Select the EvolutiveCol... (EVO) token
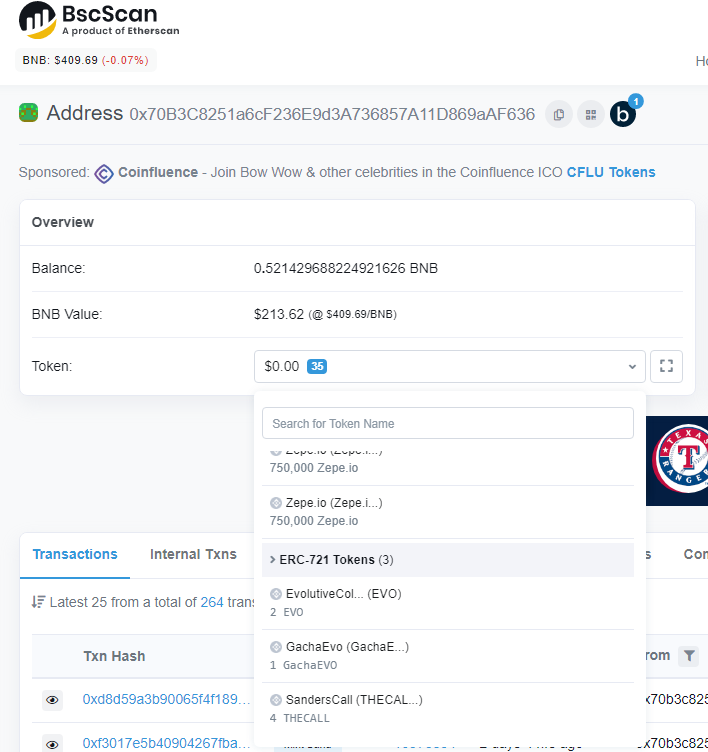708x752 pixels. pyautogui.click(x=448, y=603)
